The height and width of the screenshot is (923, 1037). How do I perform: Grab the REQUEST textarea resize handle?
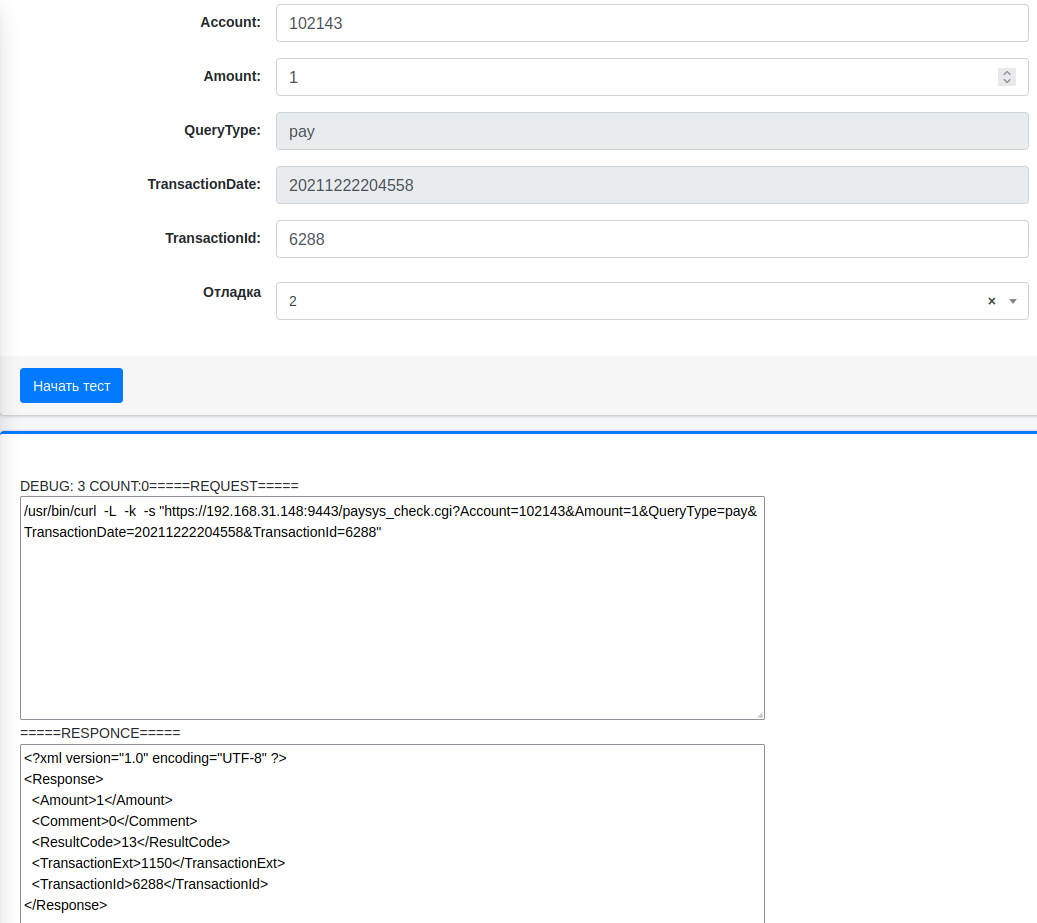(x=759, y=714)
